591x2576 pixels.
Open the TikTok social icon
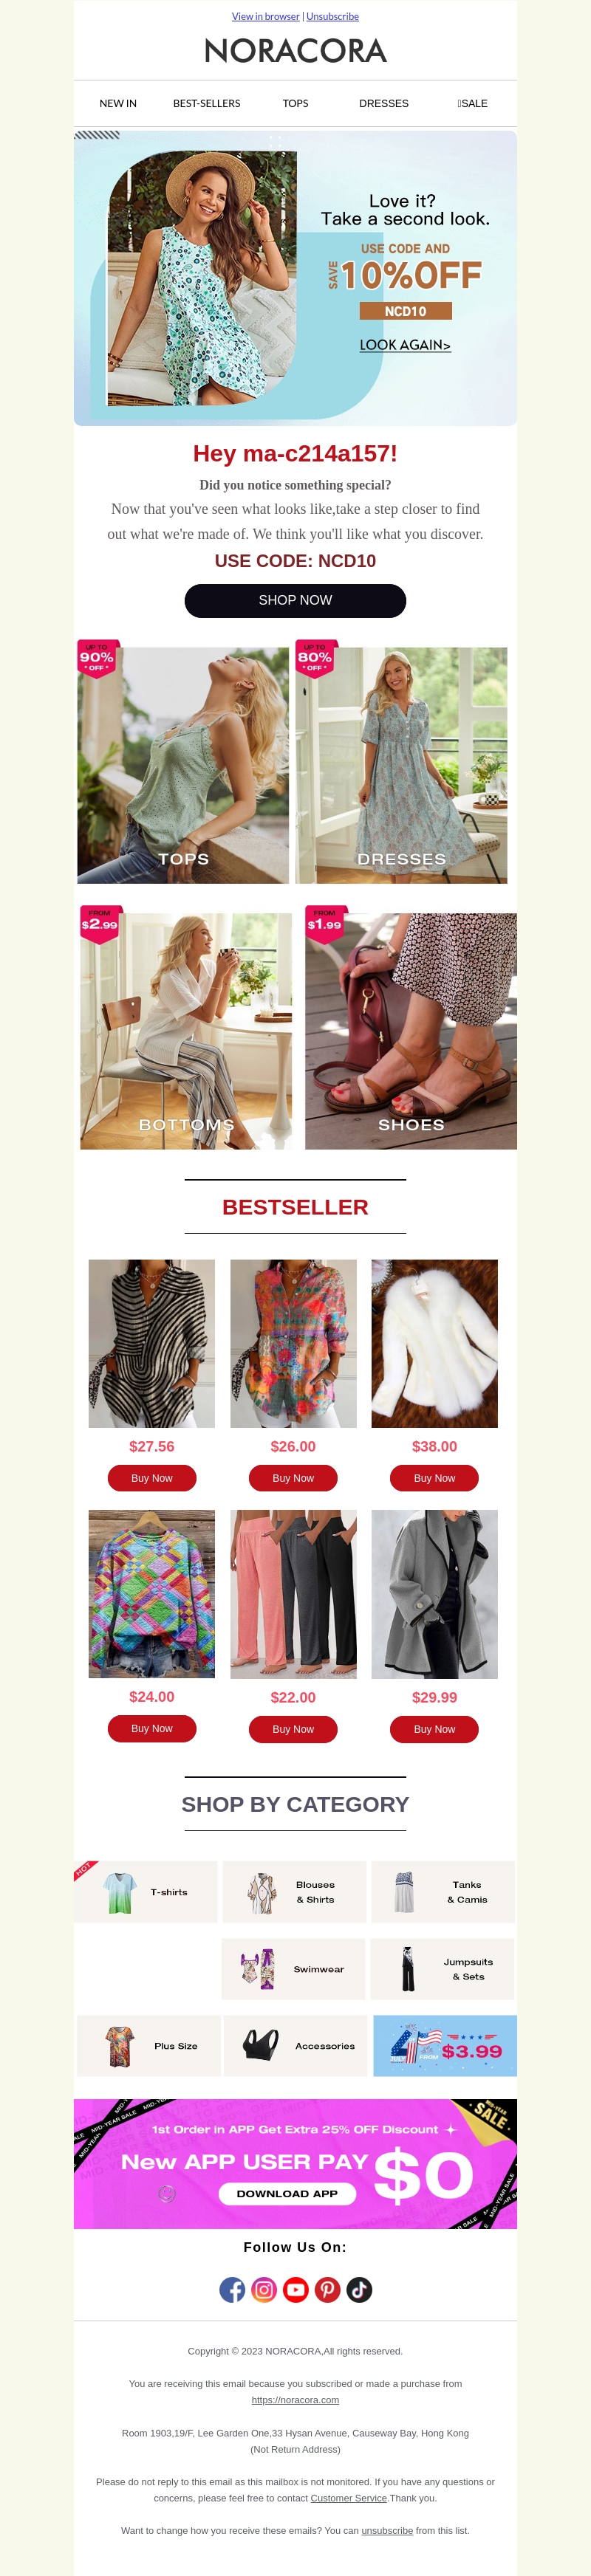[359, 2289]
